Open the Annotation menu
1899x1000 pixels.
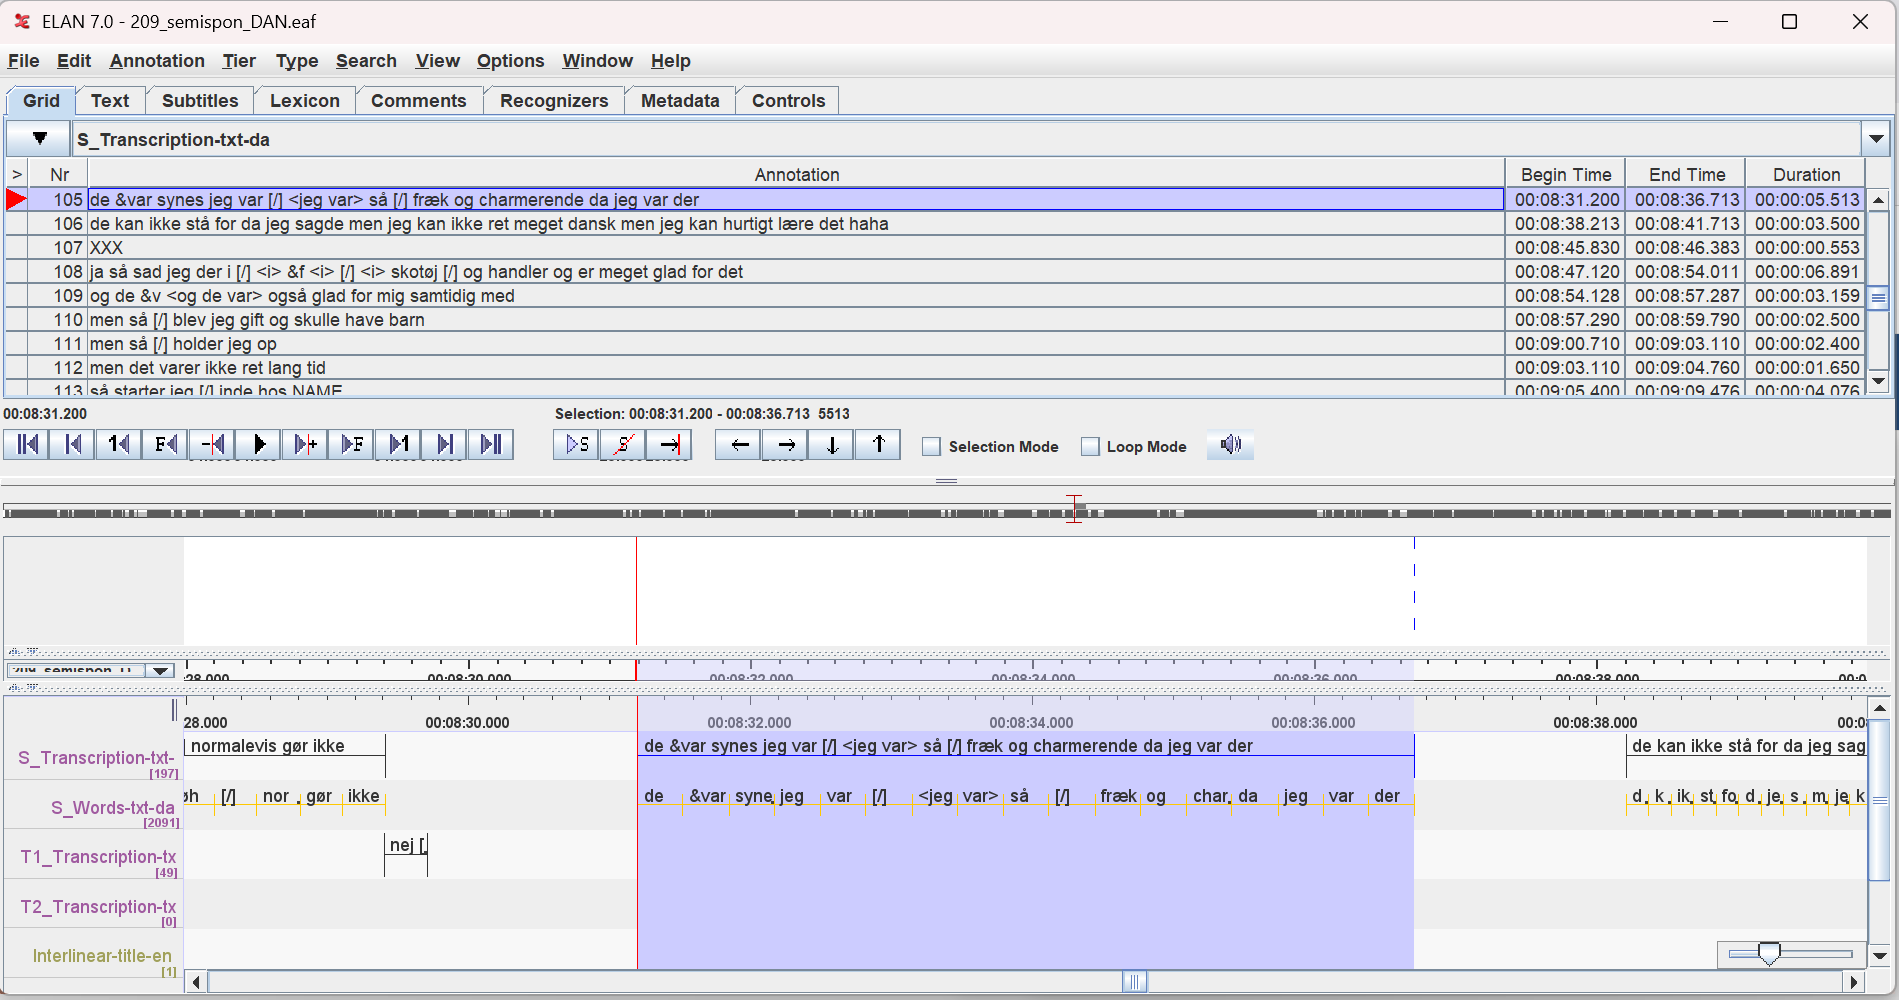157,61
